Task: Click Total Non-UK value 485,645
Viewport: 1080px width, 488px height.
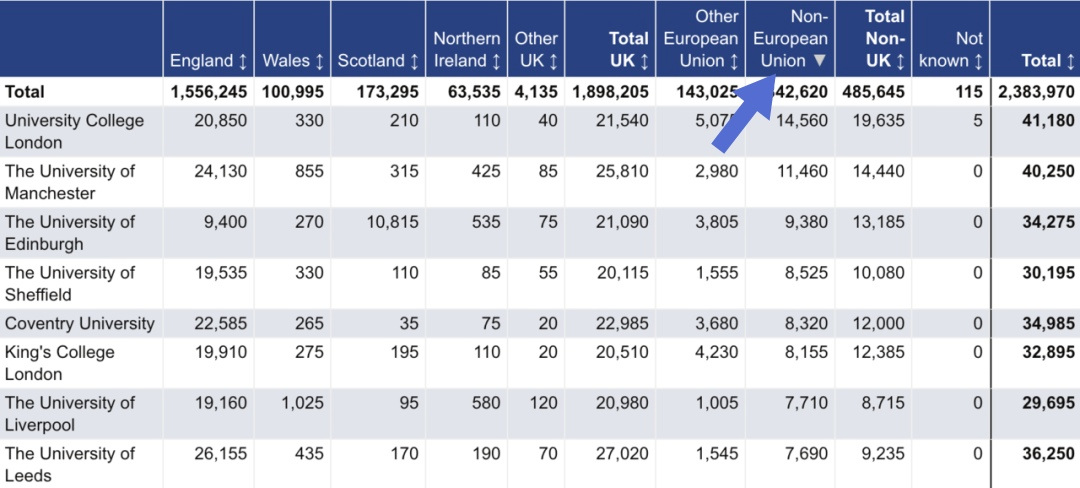Action: tap(875, 92)
